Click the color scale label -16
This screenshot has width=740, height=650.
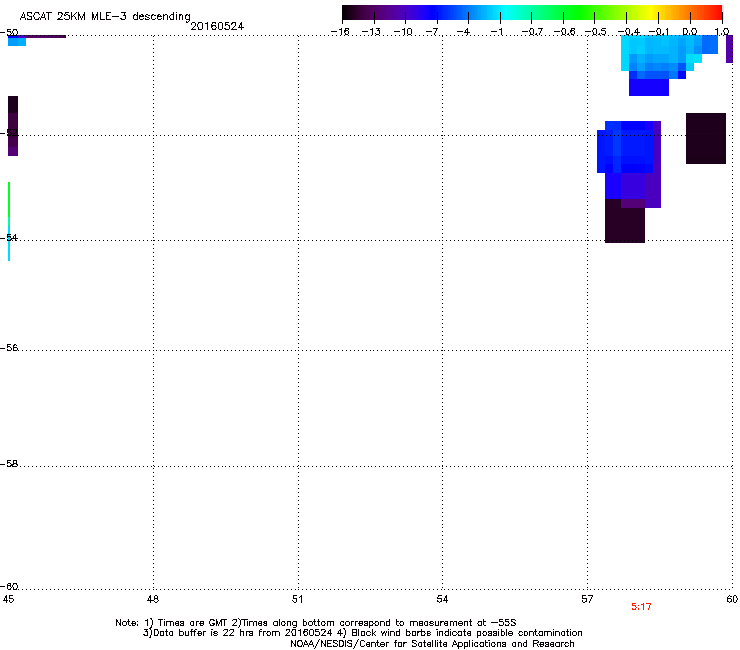point(340,32)
